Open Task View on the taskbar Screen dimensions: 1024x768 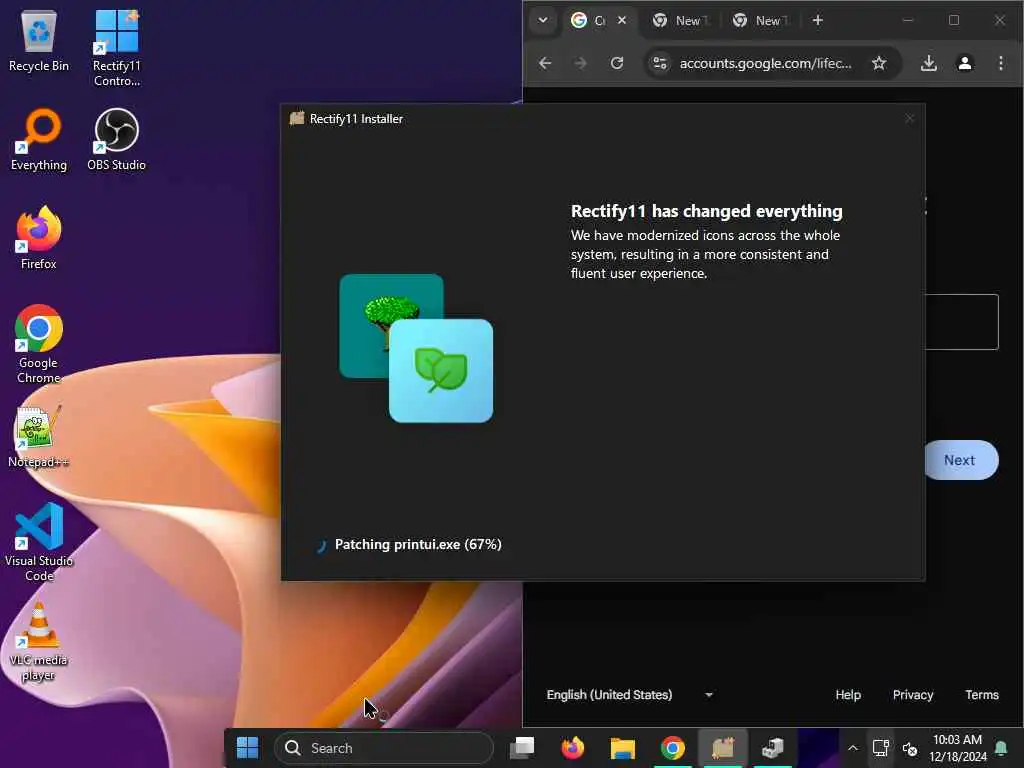click(522, 748)
